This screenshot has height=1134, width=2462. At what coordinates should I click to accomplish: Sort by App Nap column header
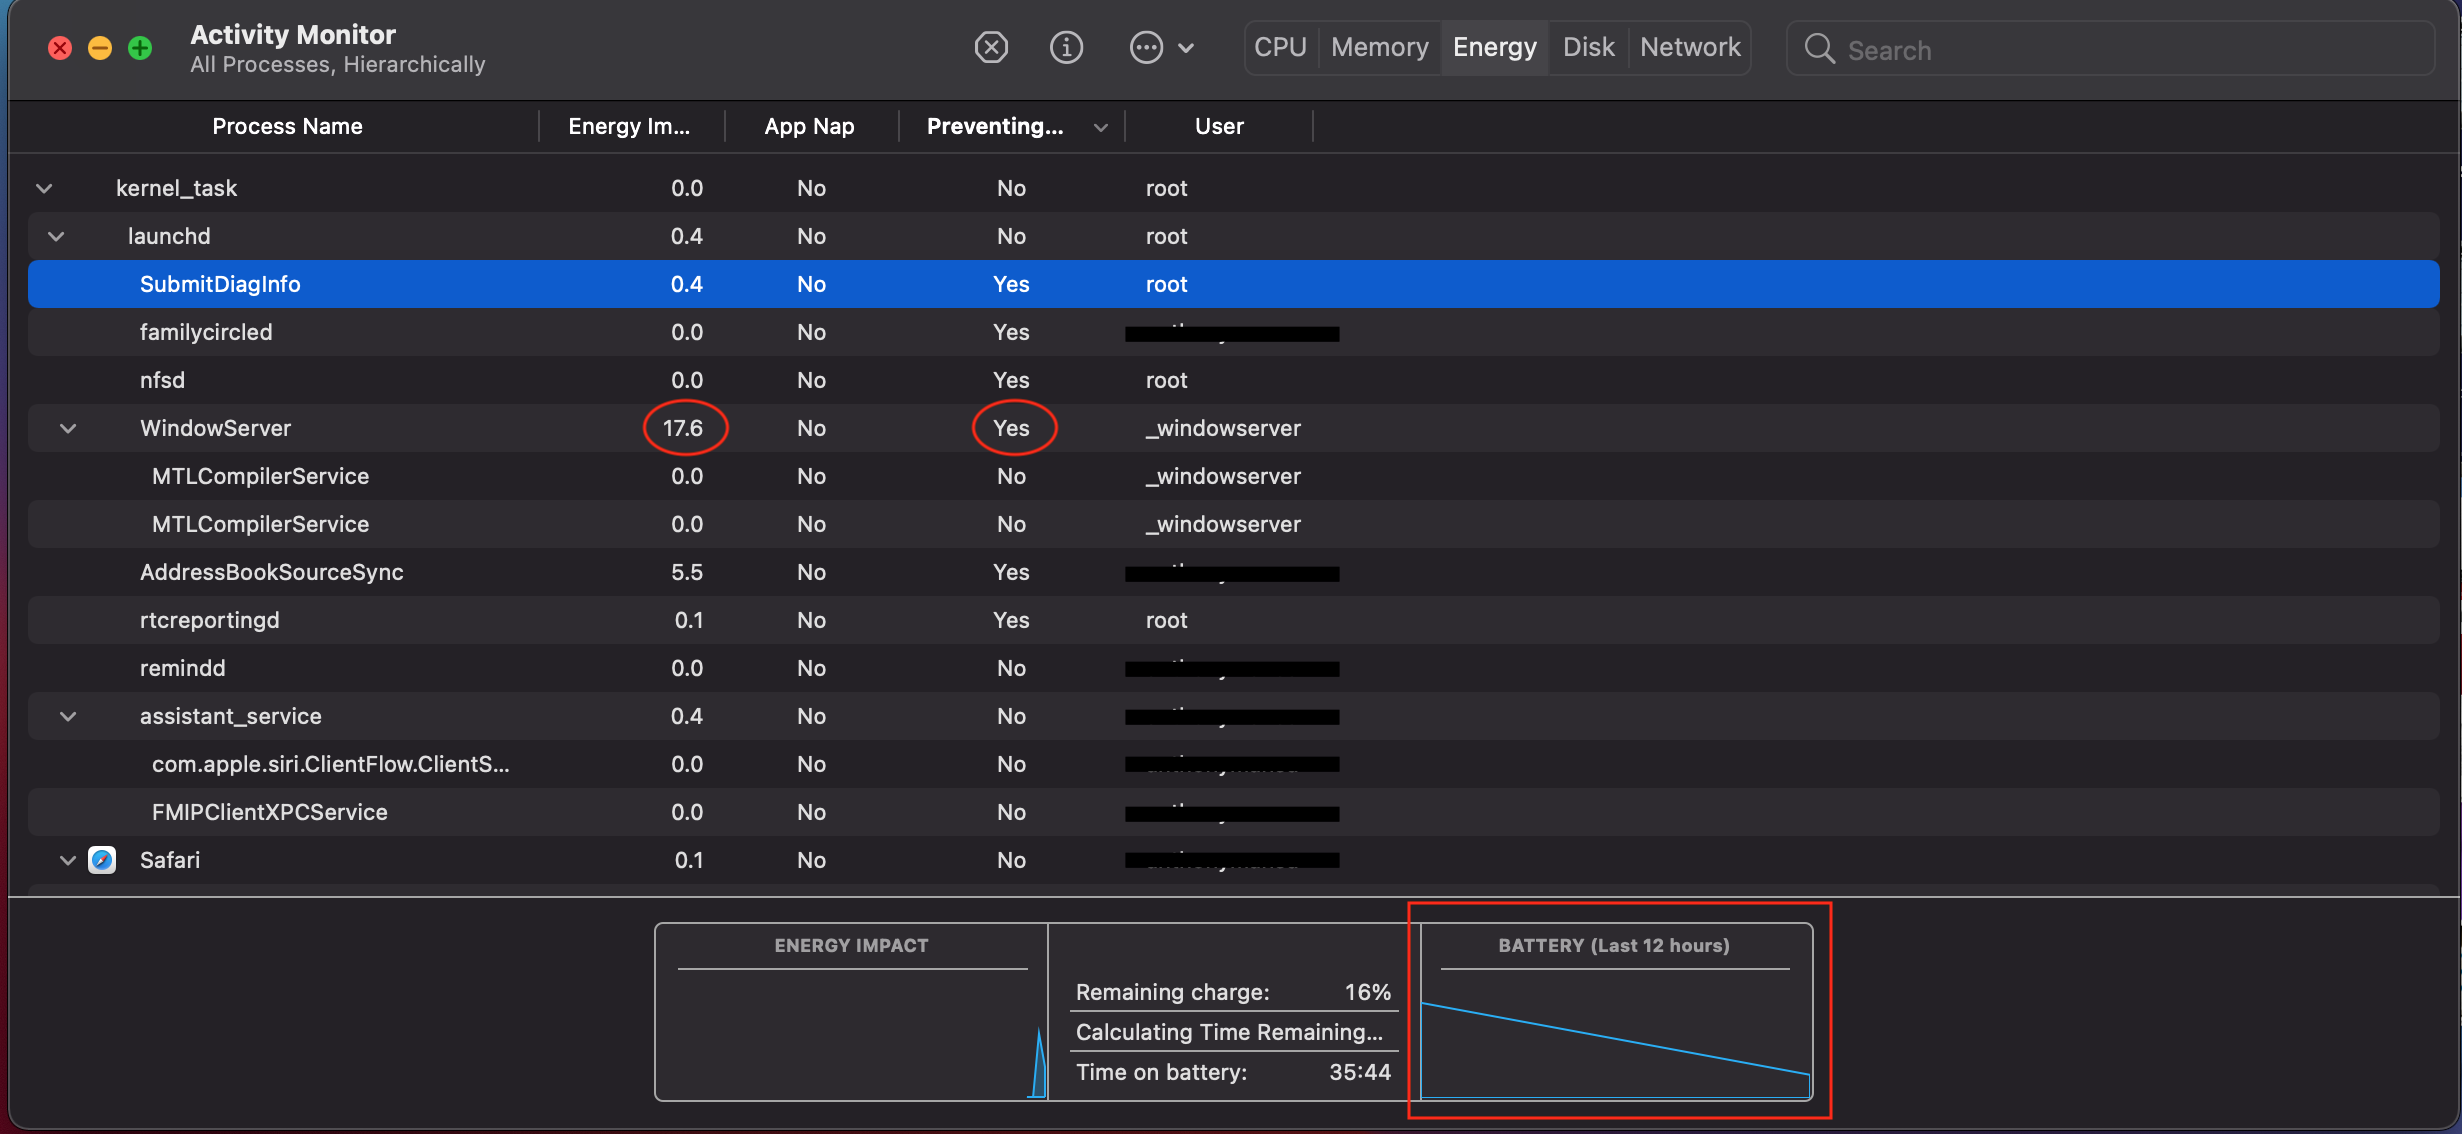809,127
